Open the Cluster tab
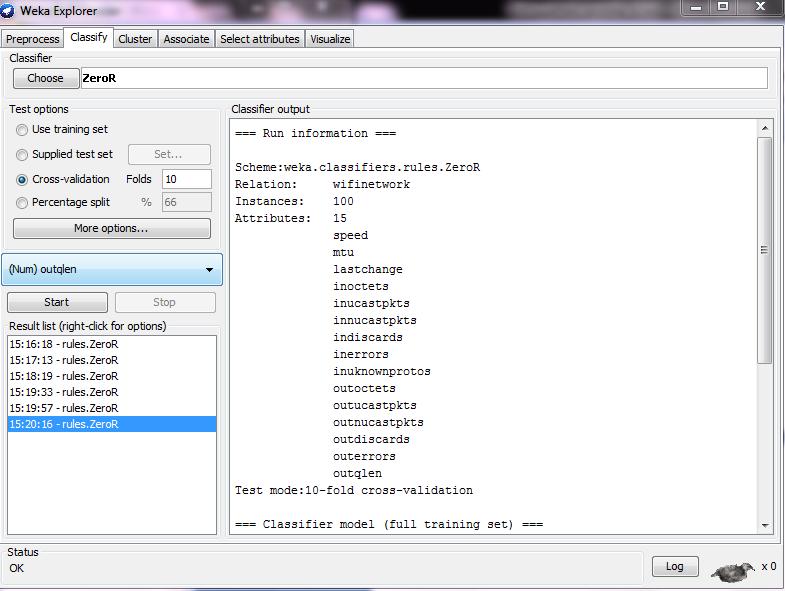The width and height of the screenshot is (785, 591). tap(135, 39)
